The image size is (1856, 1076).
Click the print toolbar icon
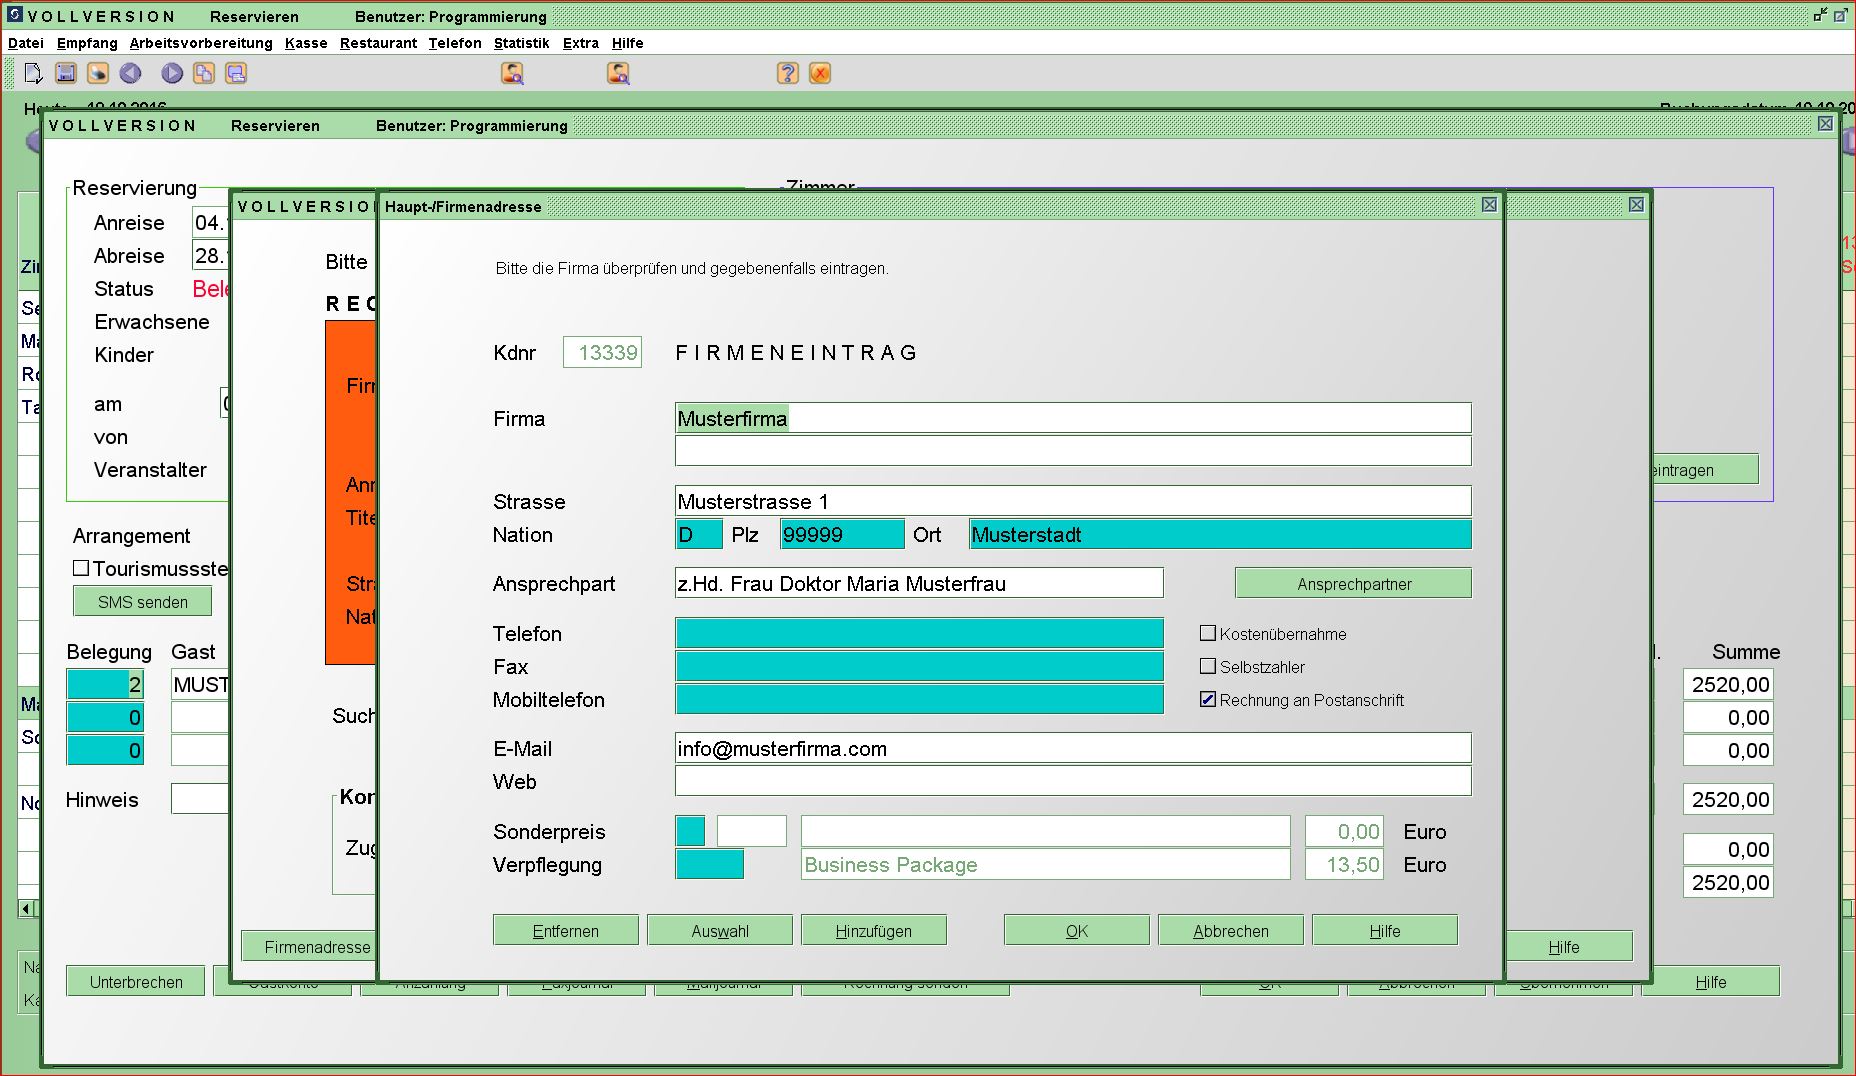[x=98, y=73]
